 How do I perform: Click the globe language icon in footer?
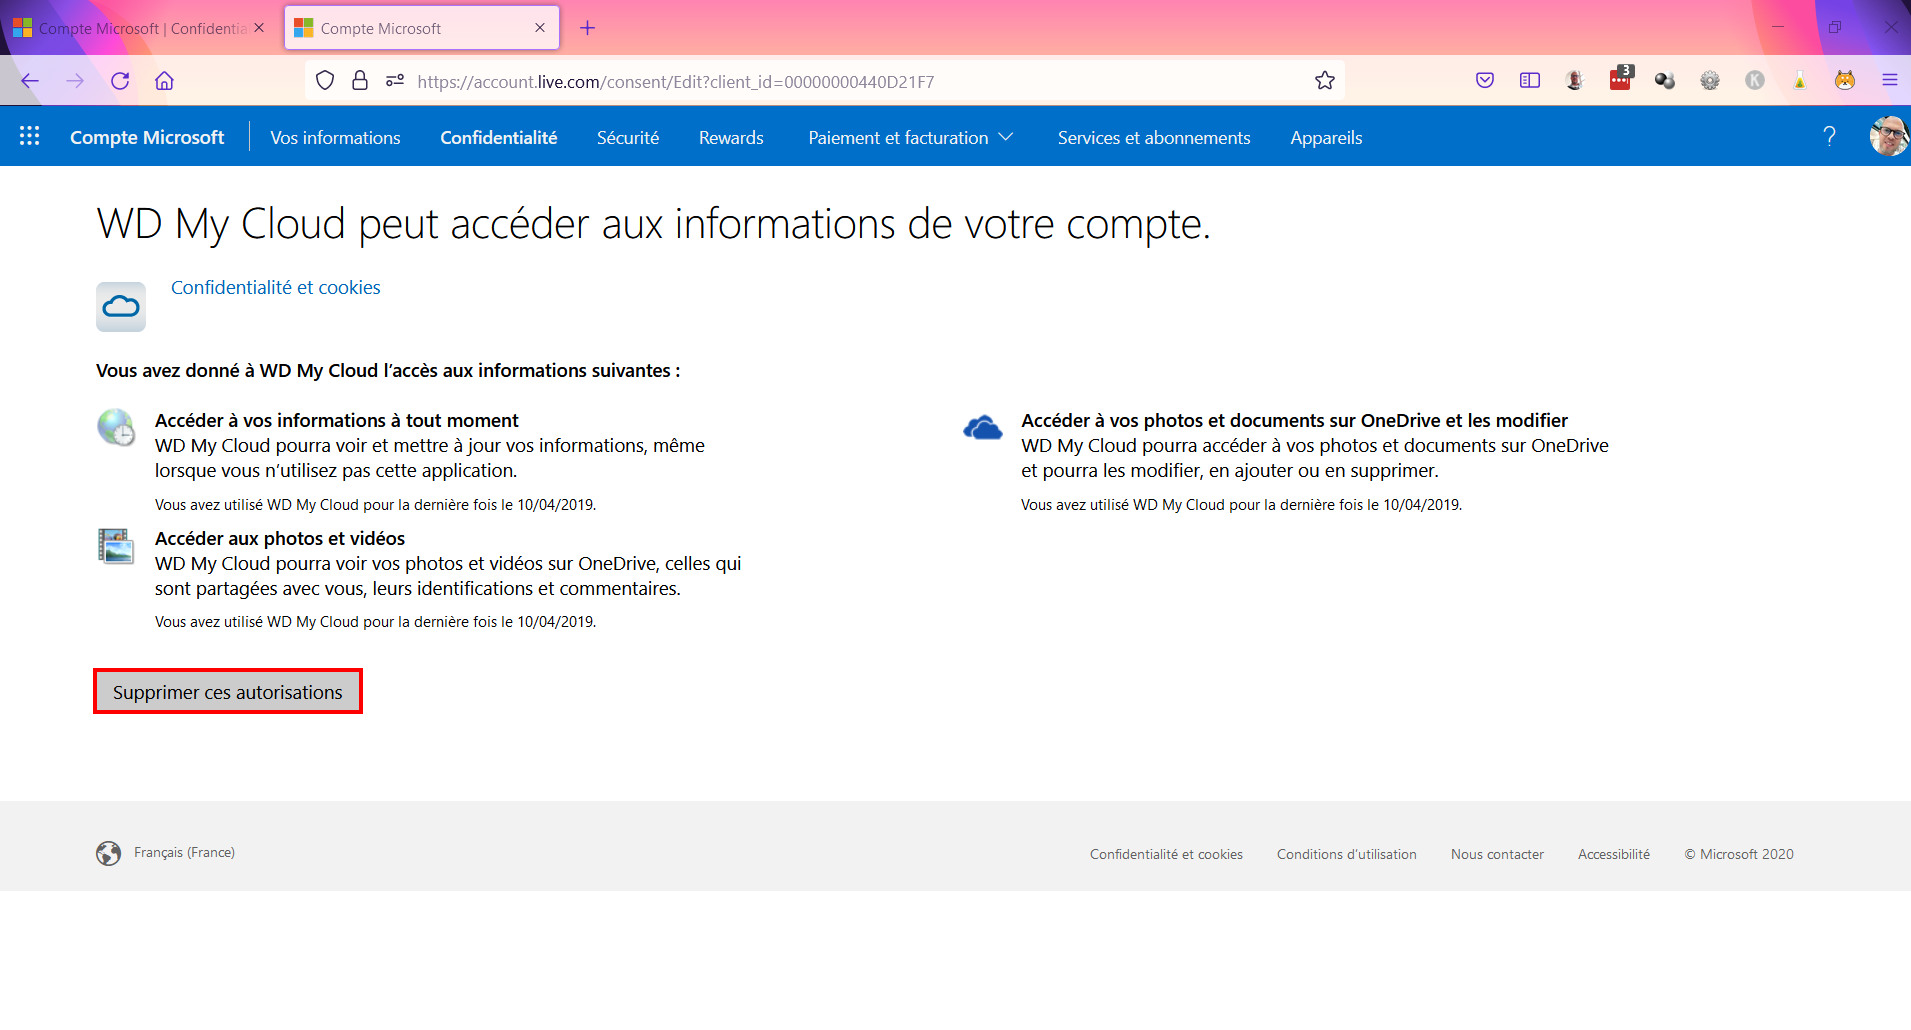(x=108, y=853)
